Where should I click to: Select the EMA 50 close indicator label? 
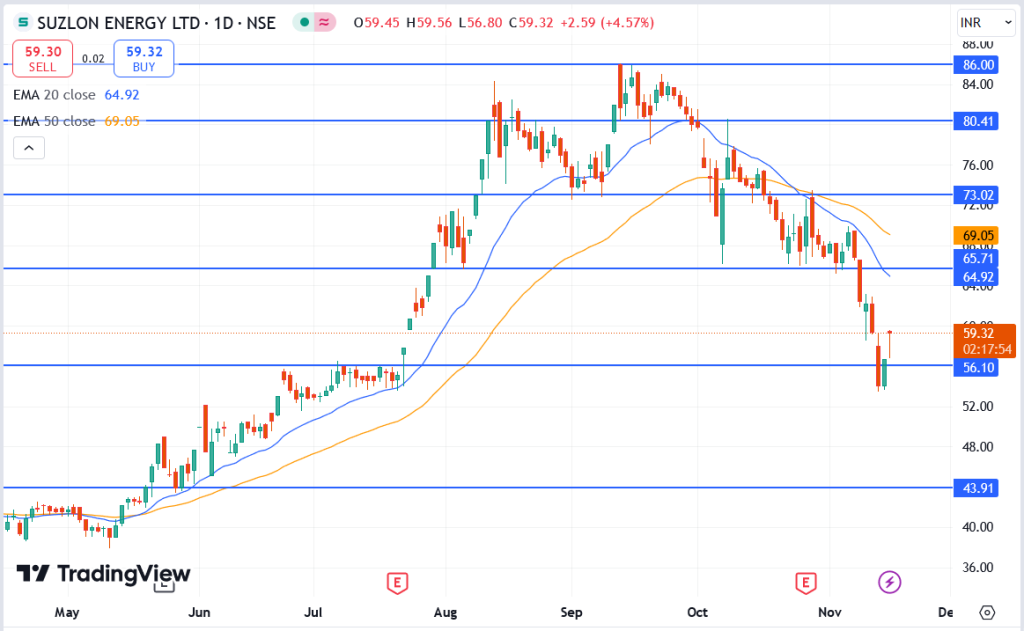pyautogui.click(x=54, y=121)
